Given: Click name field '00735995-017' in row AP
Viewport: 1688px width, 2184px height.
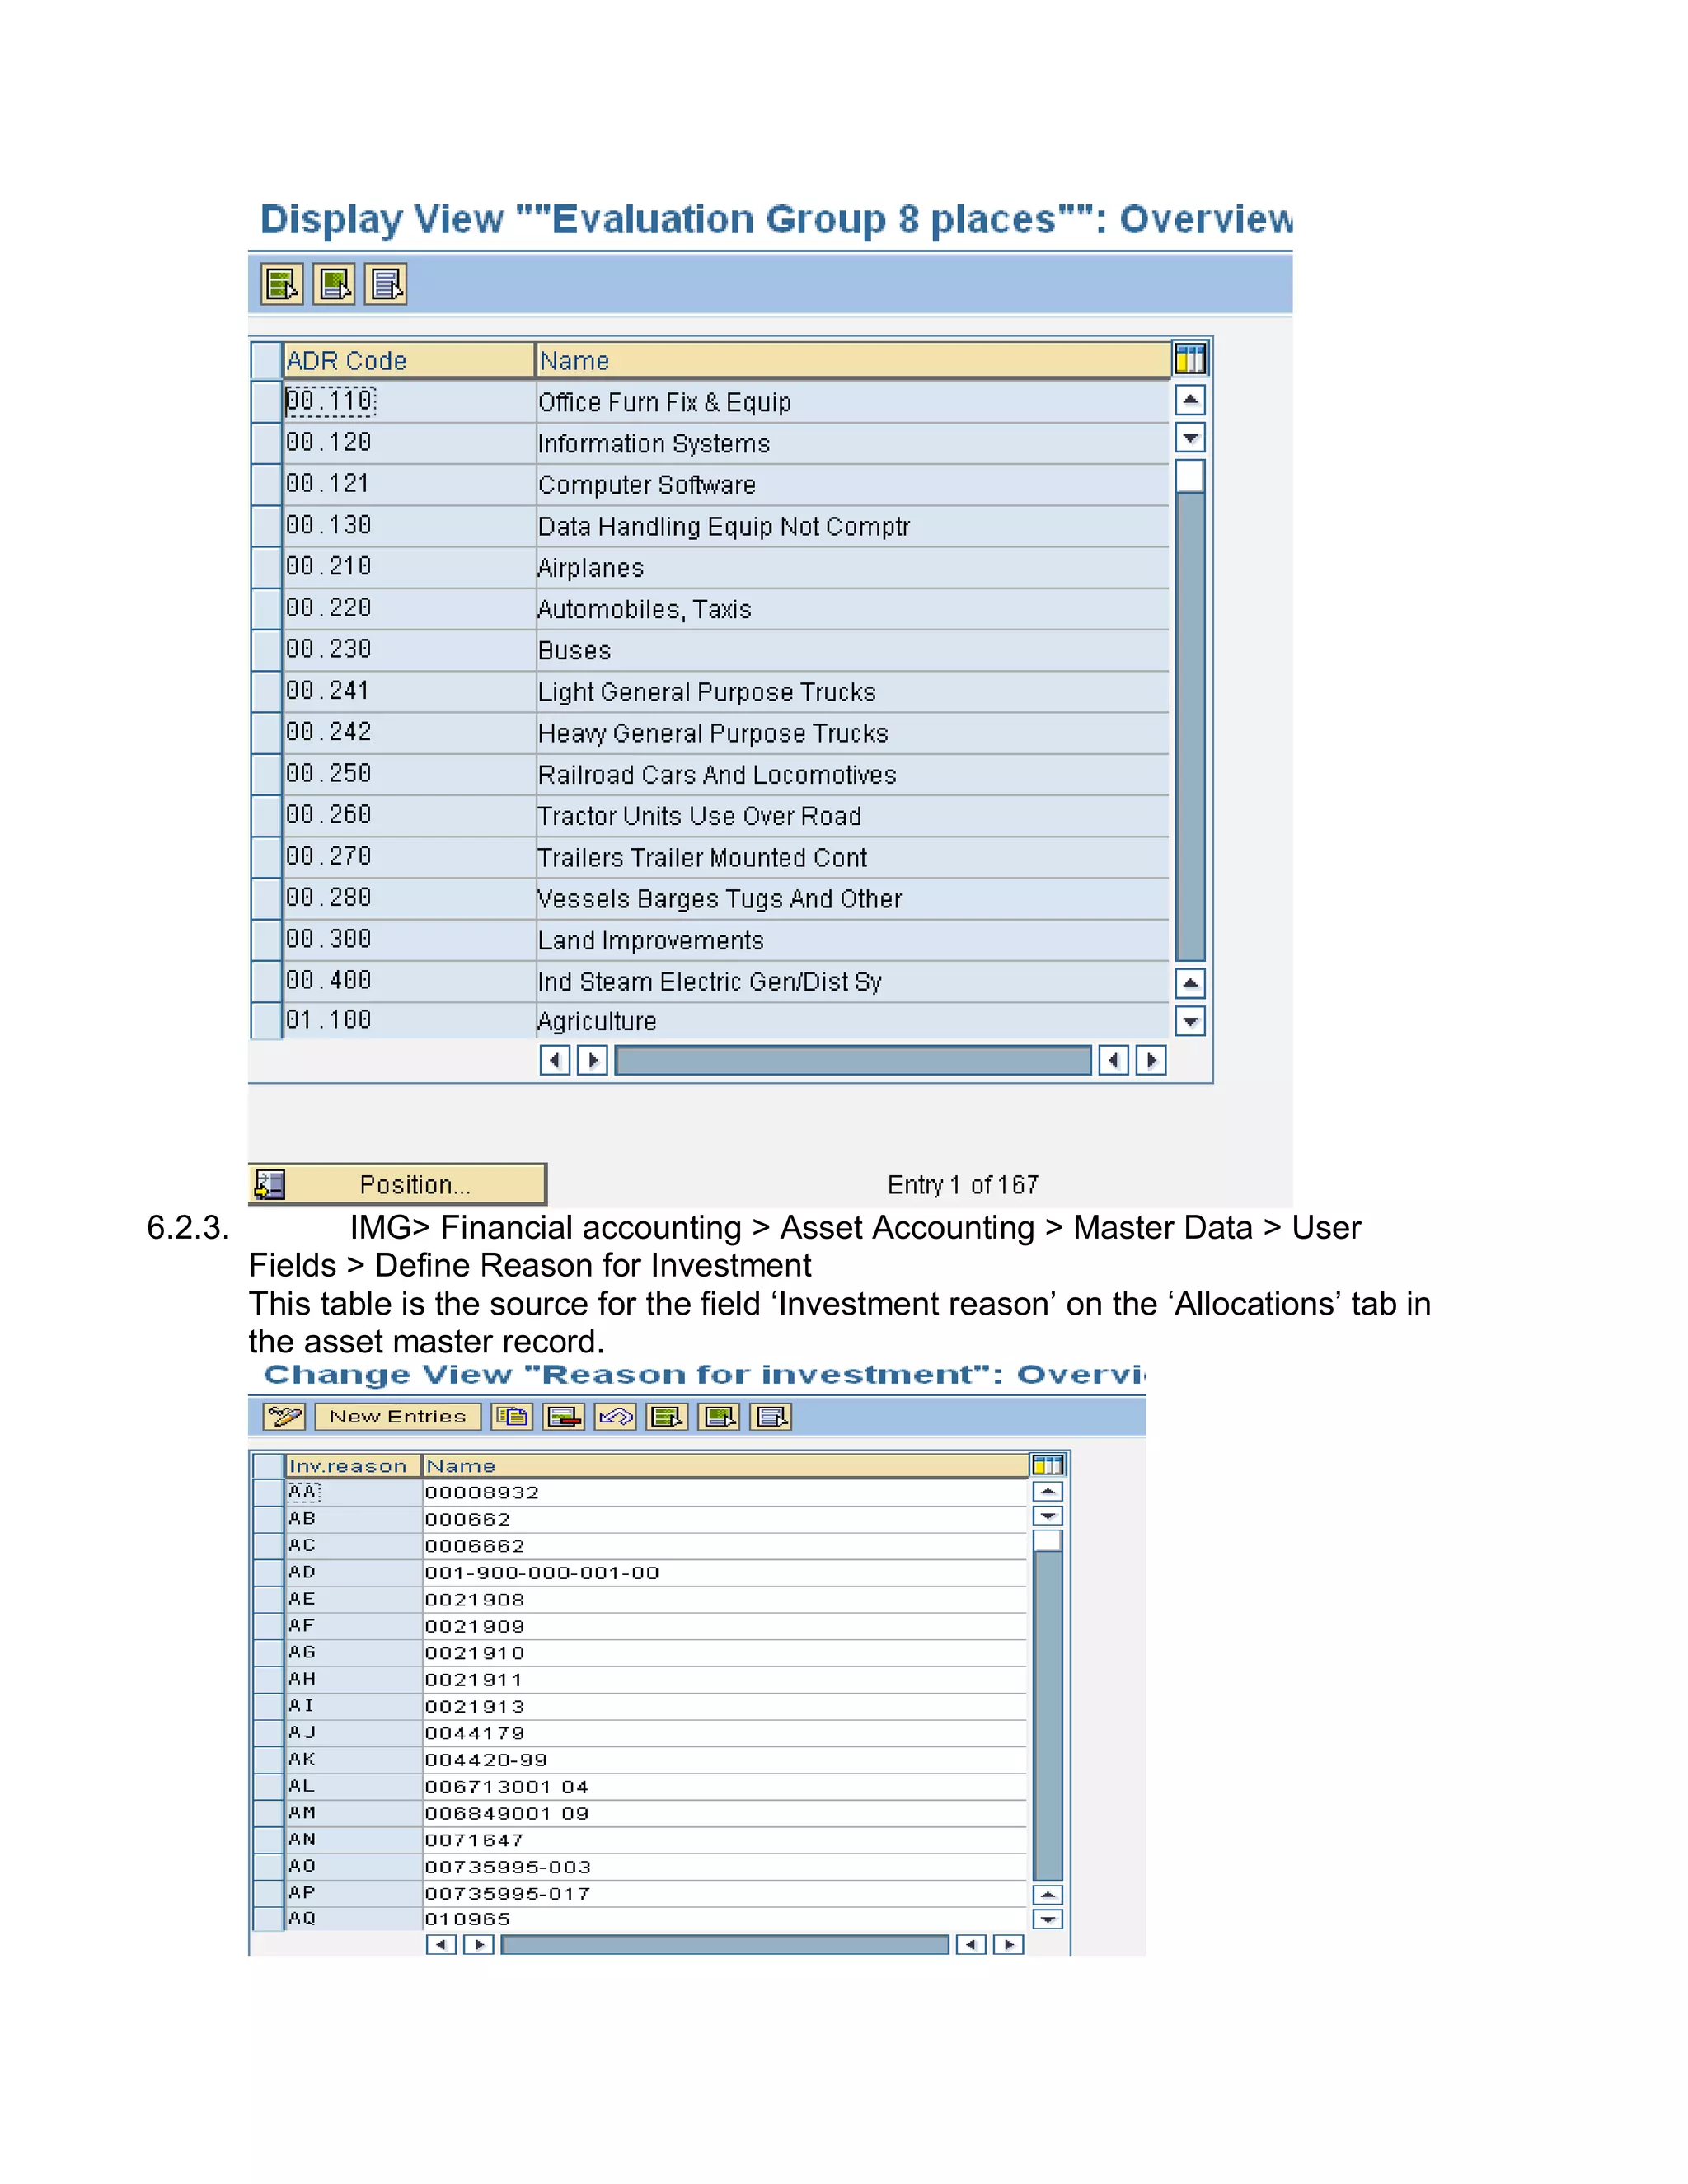Looking at the screenshot, I should tap(725, 1893).
